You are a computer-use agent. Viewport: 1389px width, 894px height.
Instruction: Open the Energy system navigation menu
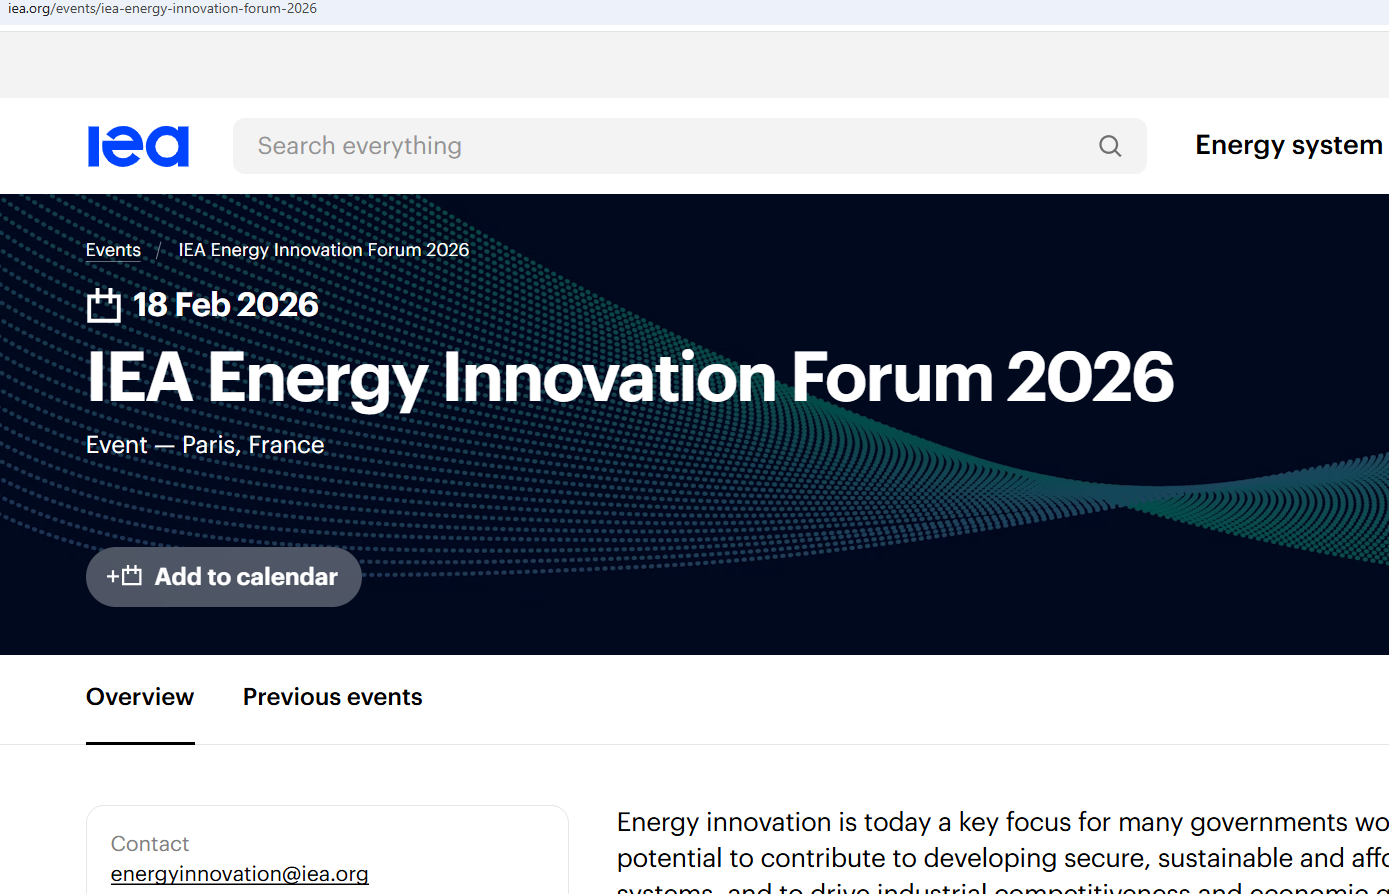tap(1288, 145)
